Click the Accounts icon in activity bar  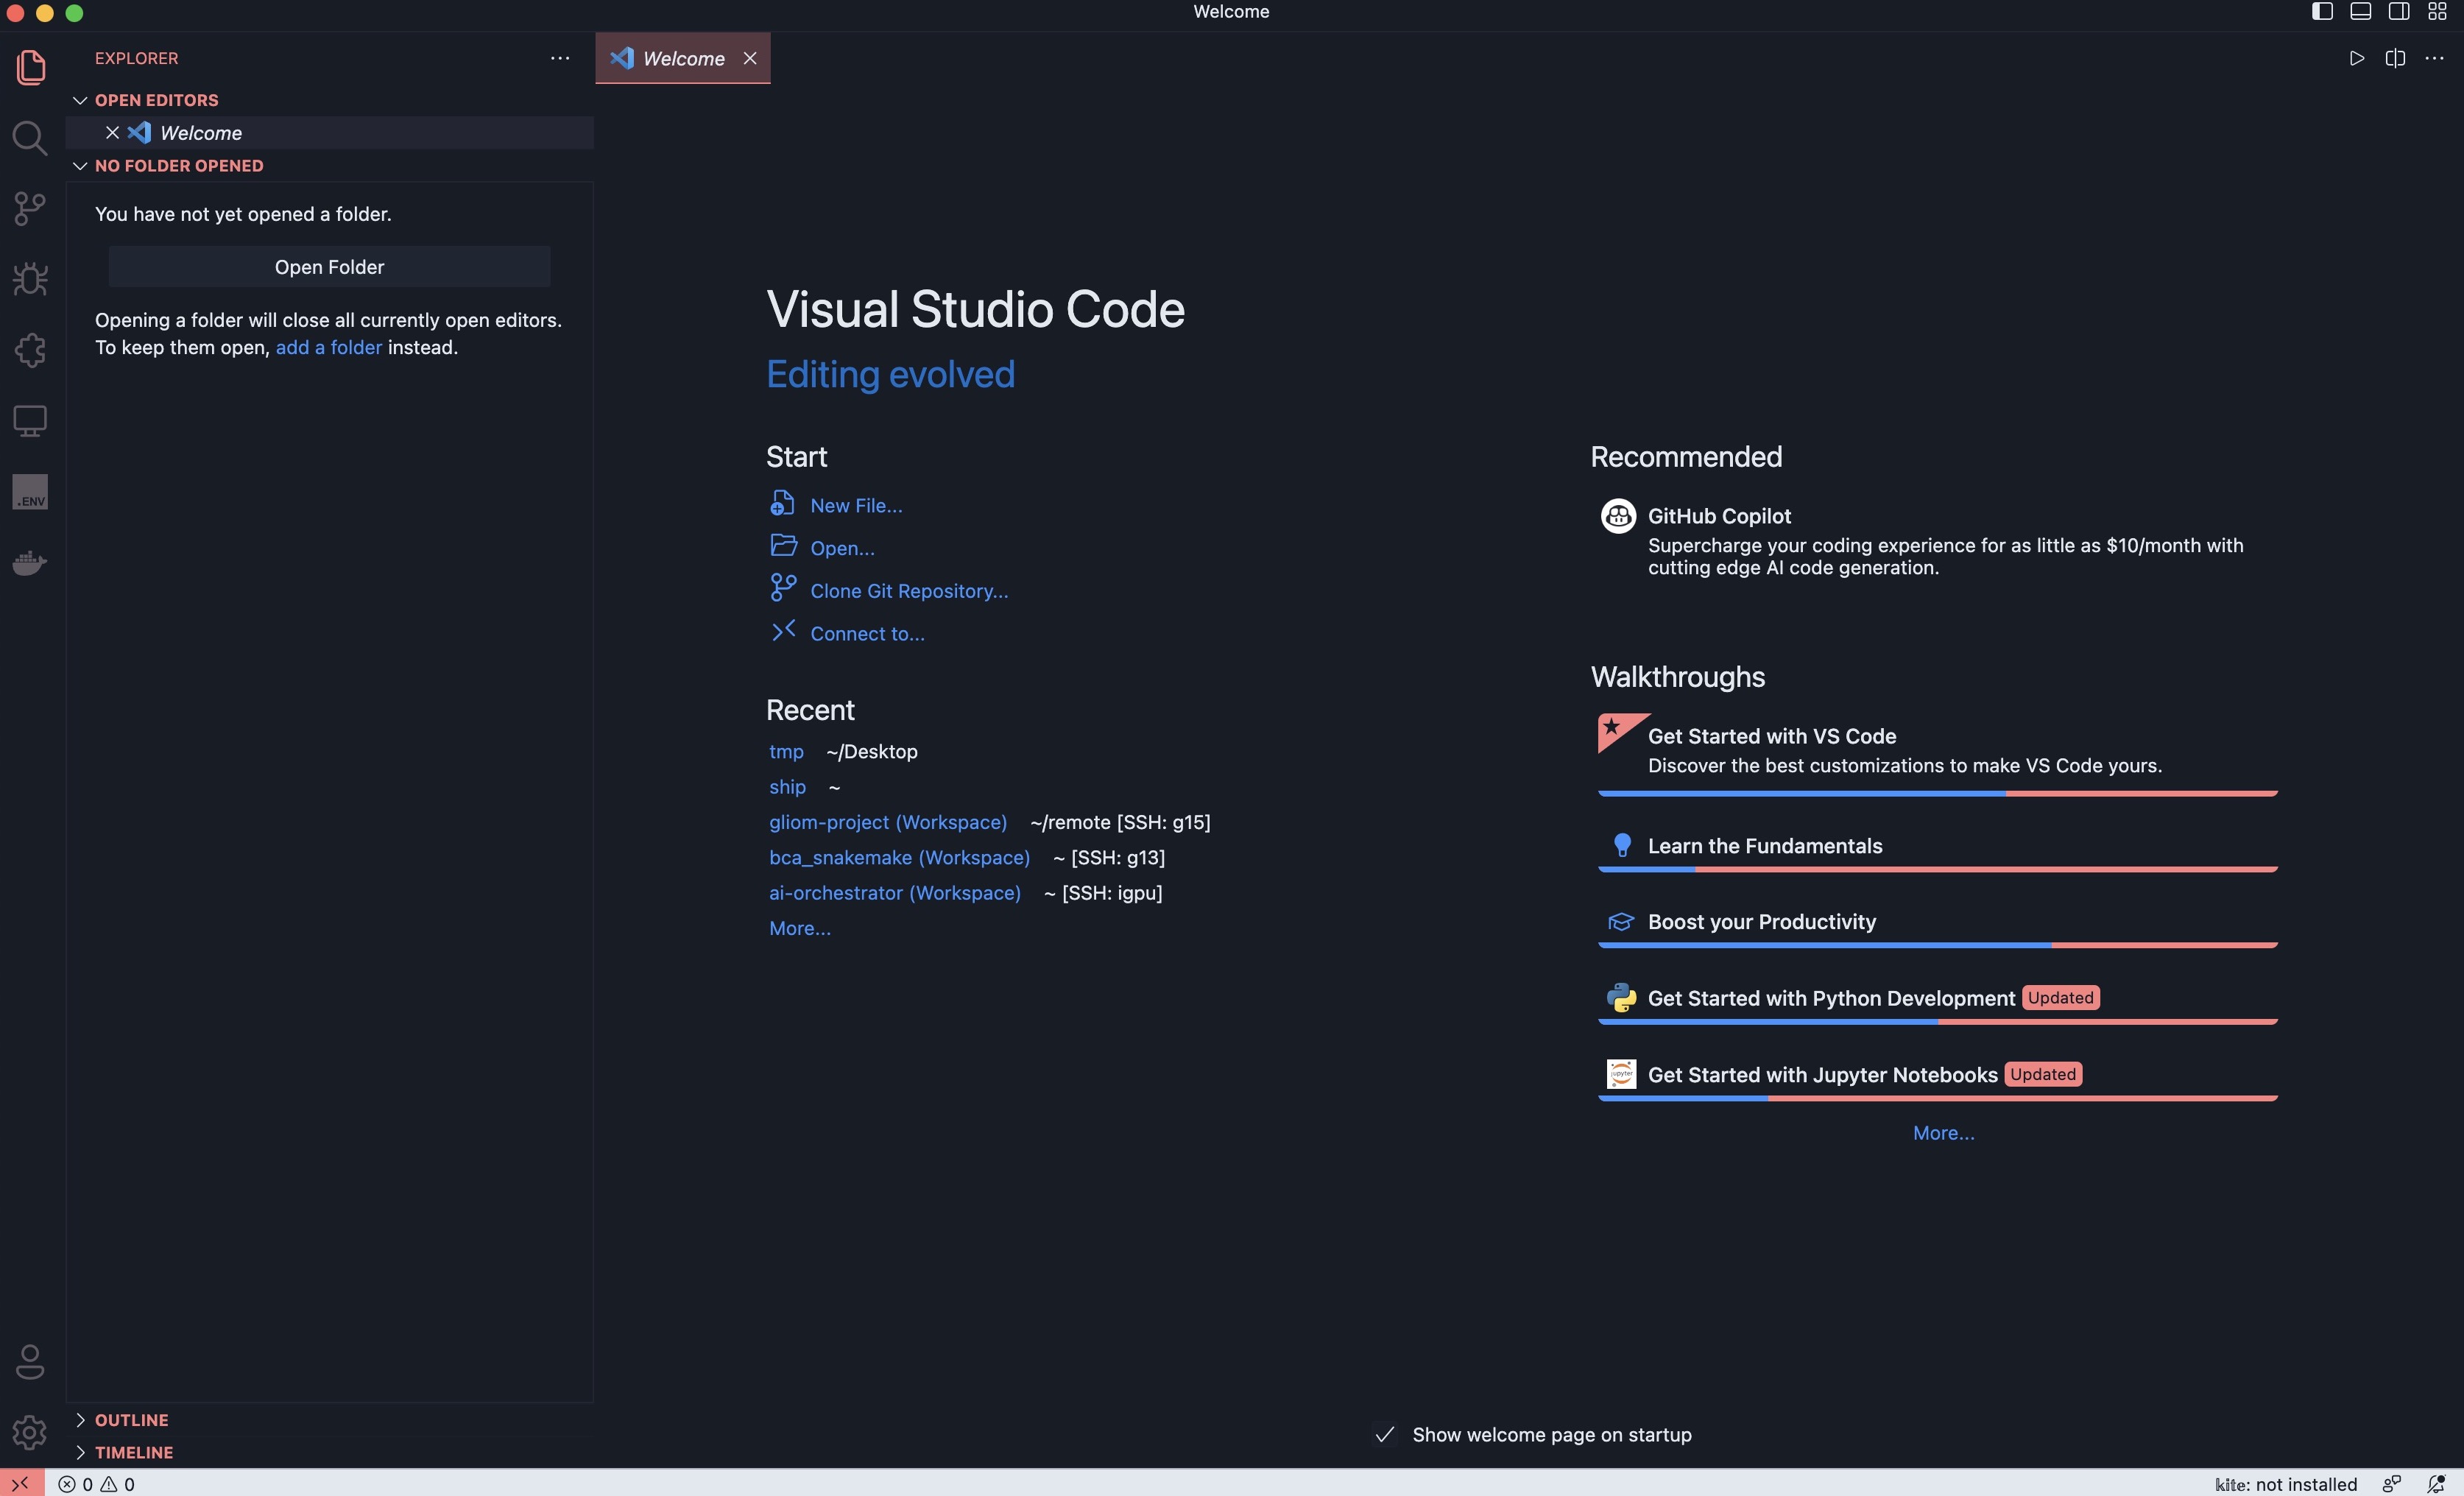coord(30,1361)
